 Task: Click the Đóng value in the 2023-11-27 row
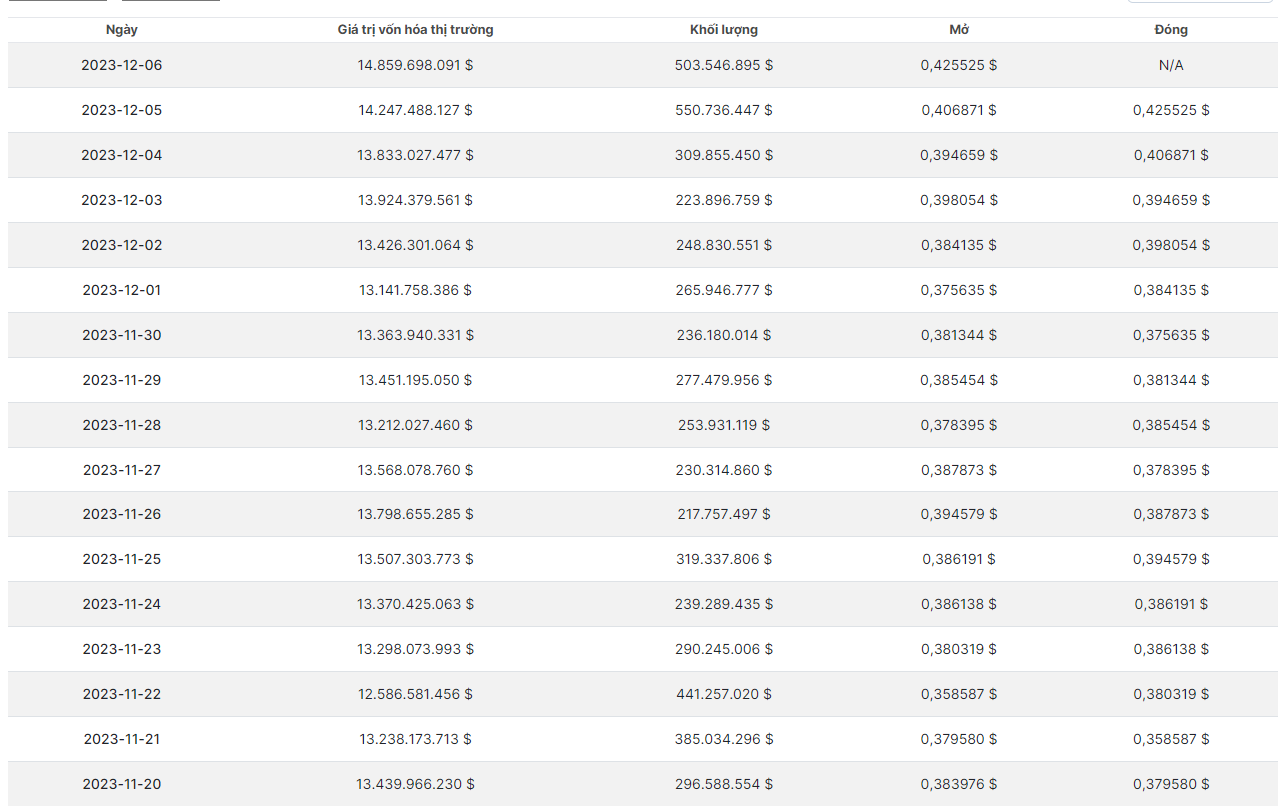[1171, 470]
